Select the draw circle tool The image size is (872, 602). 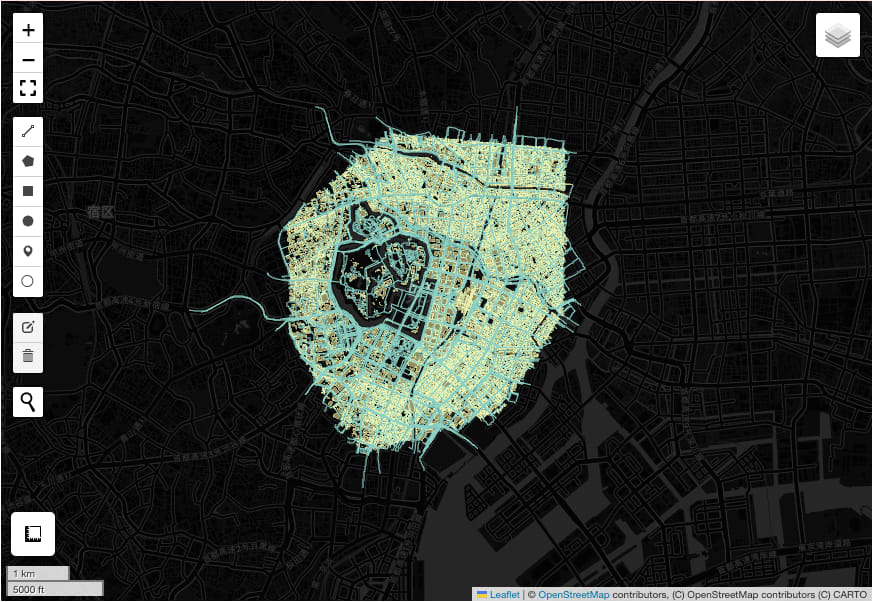28,221
